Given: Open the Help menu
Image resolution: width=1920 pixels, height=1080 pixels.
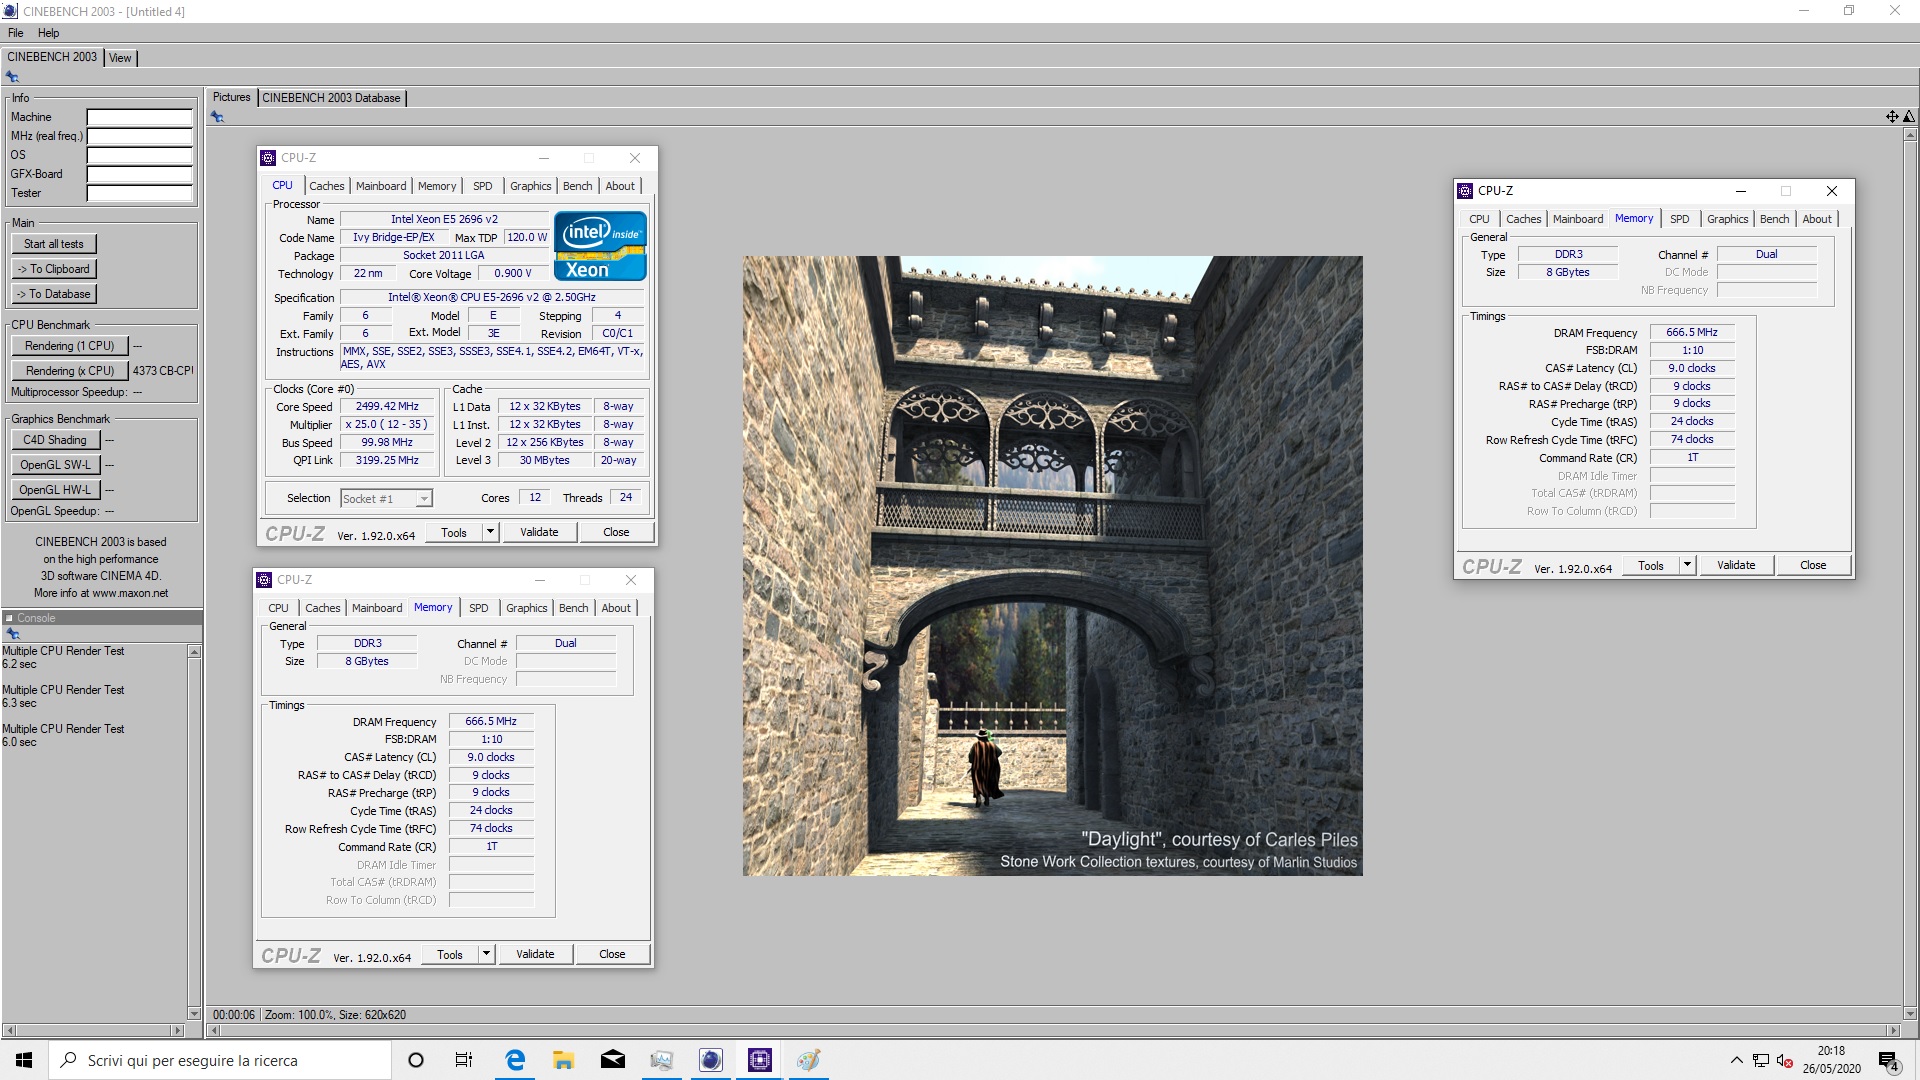Looking at the screenshot, I should [x=48, y=33].
